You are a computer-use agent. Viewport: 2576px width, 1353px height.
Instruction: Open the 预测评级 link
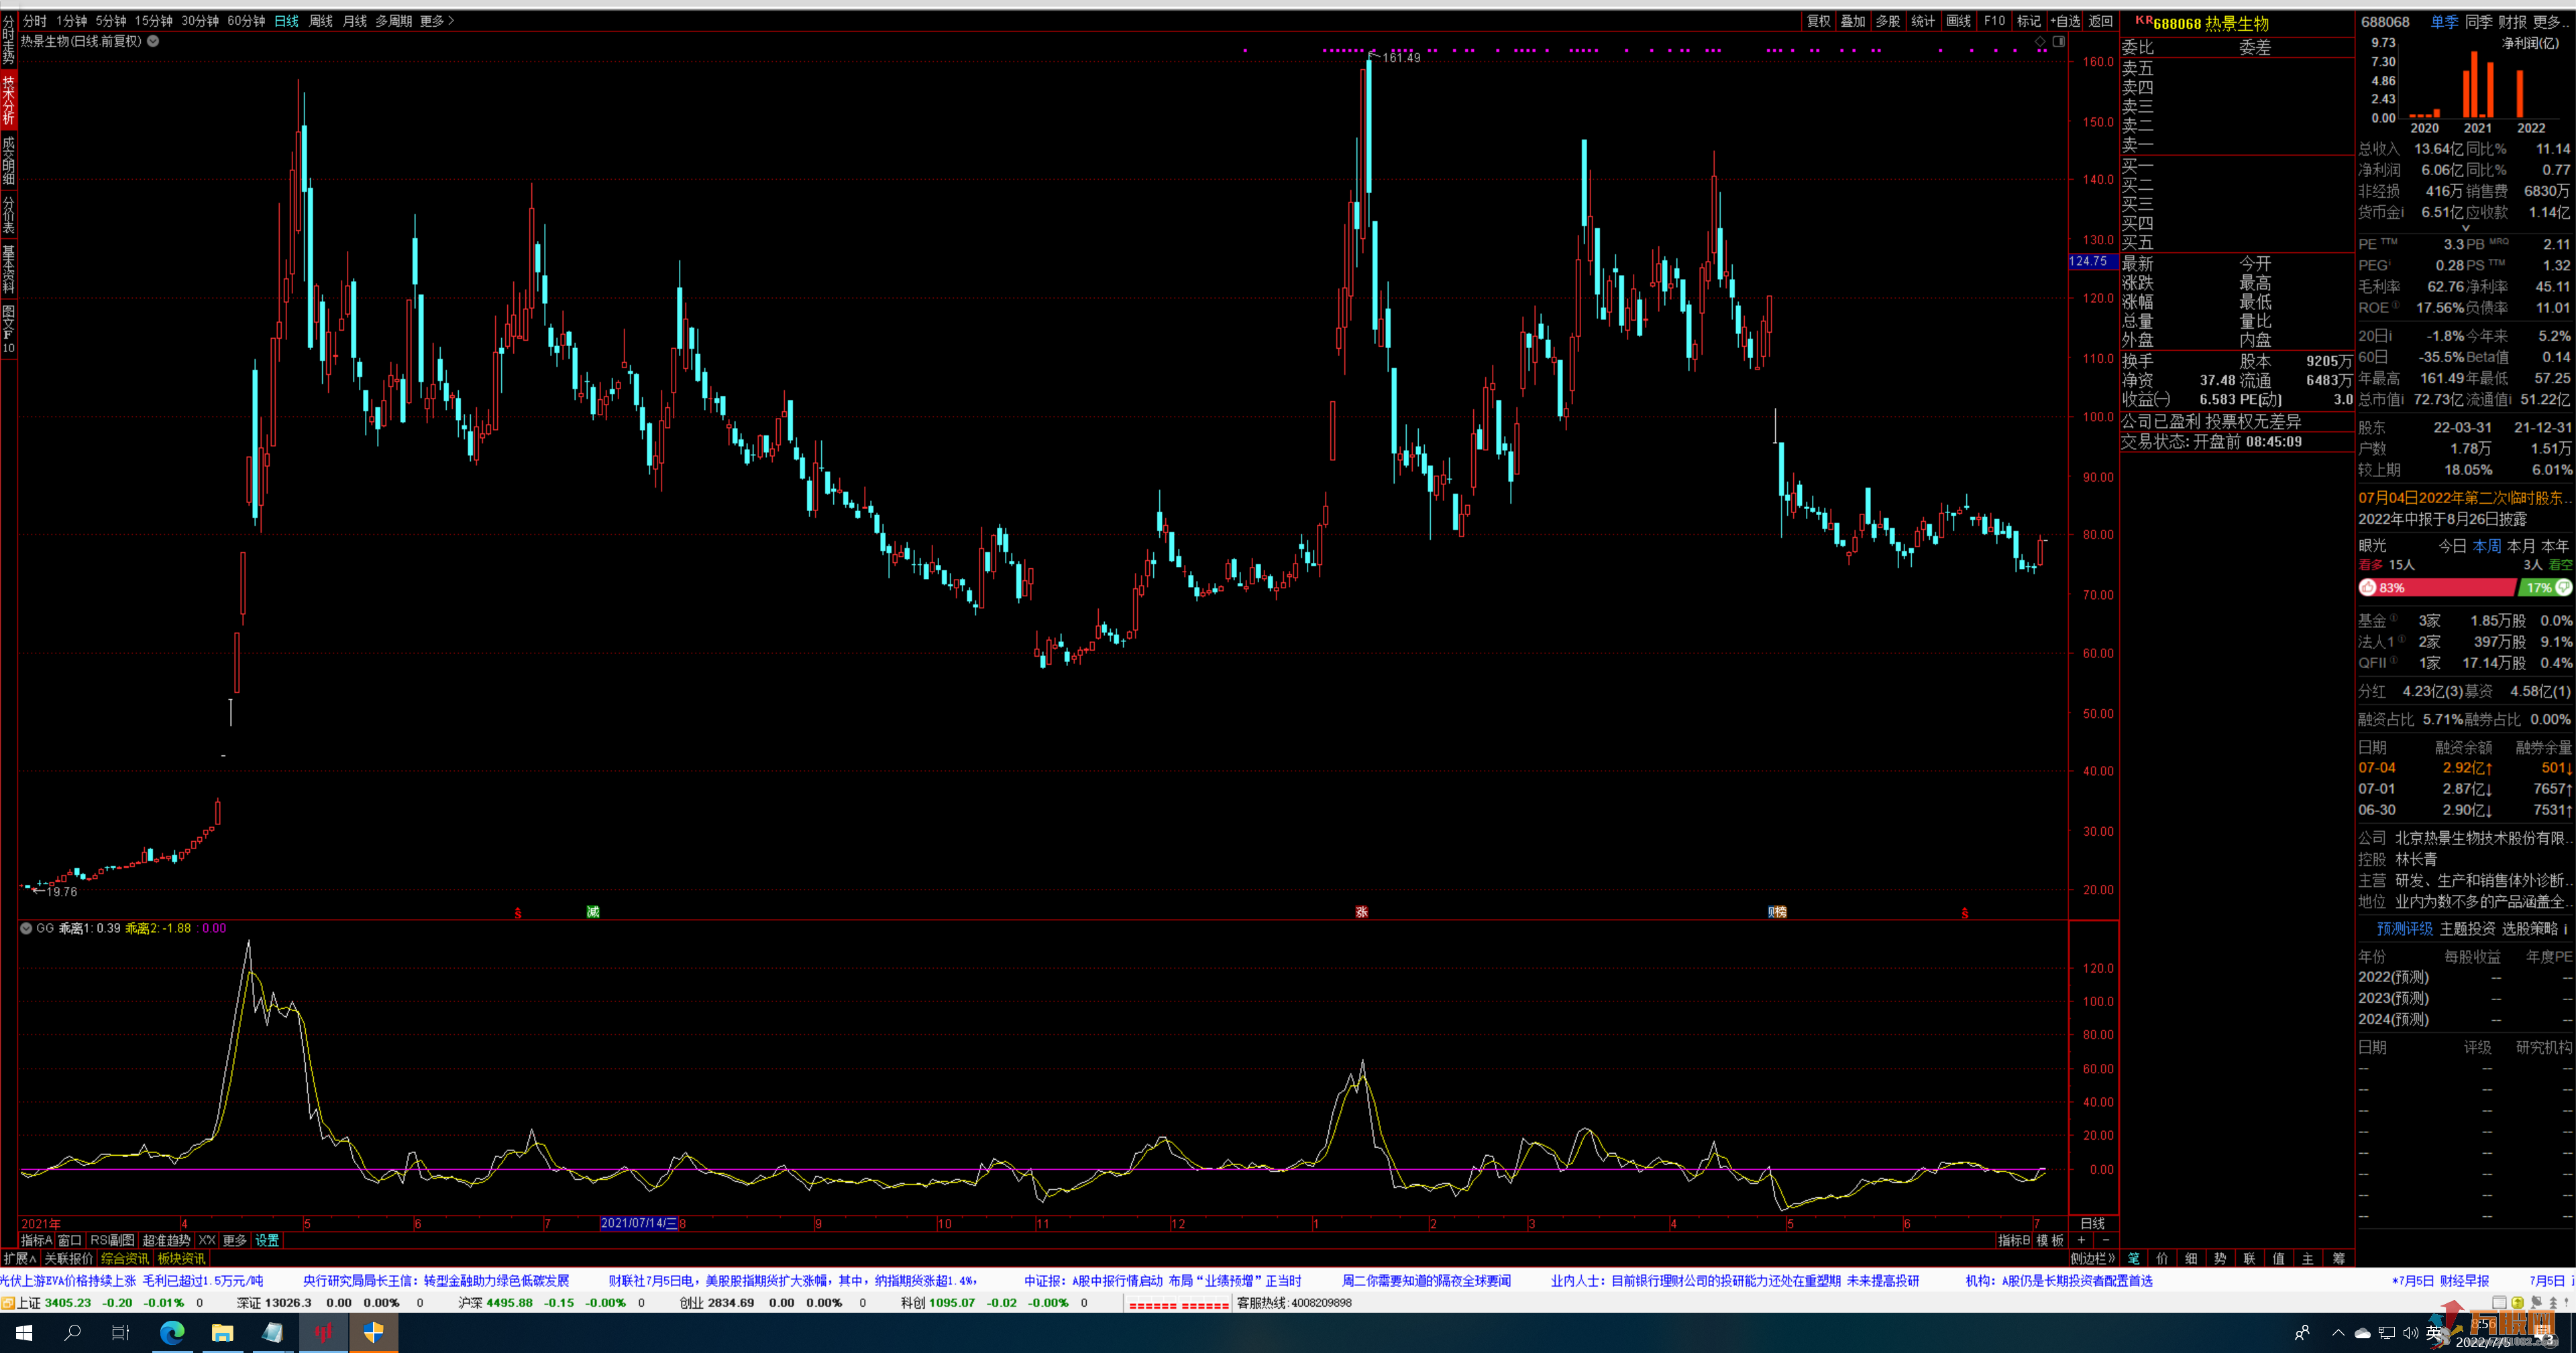(2404, 929)
